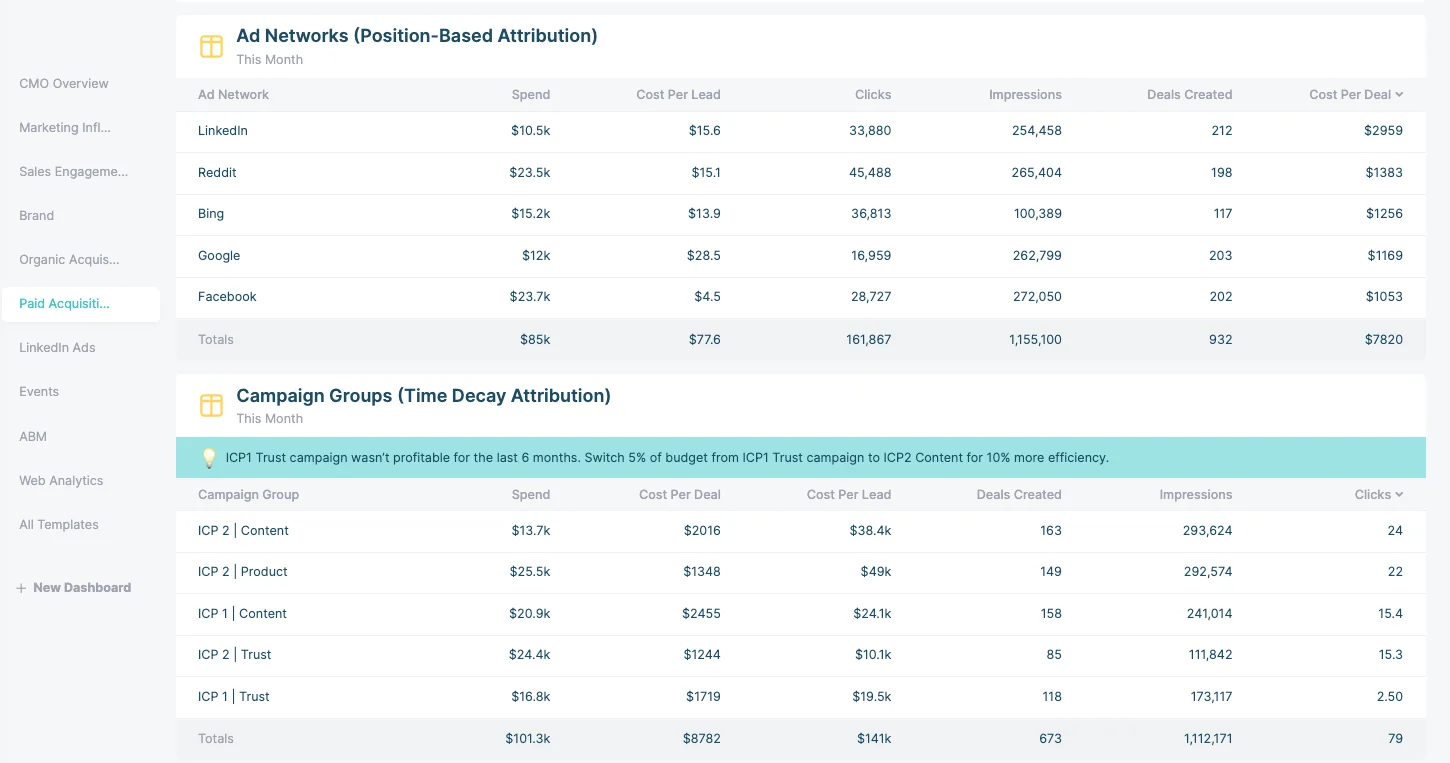The width and height of the screenshot is (1450, 763).
Task: Open the Clicks sort dropdown in Campaign Groups
Action: [1400, 494]
